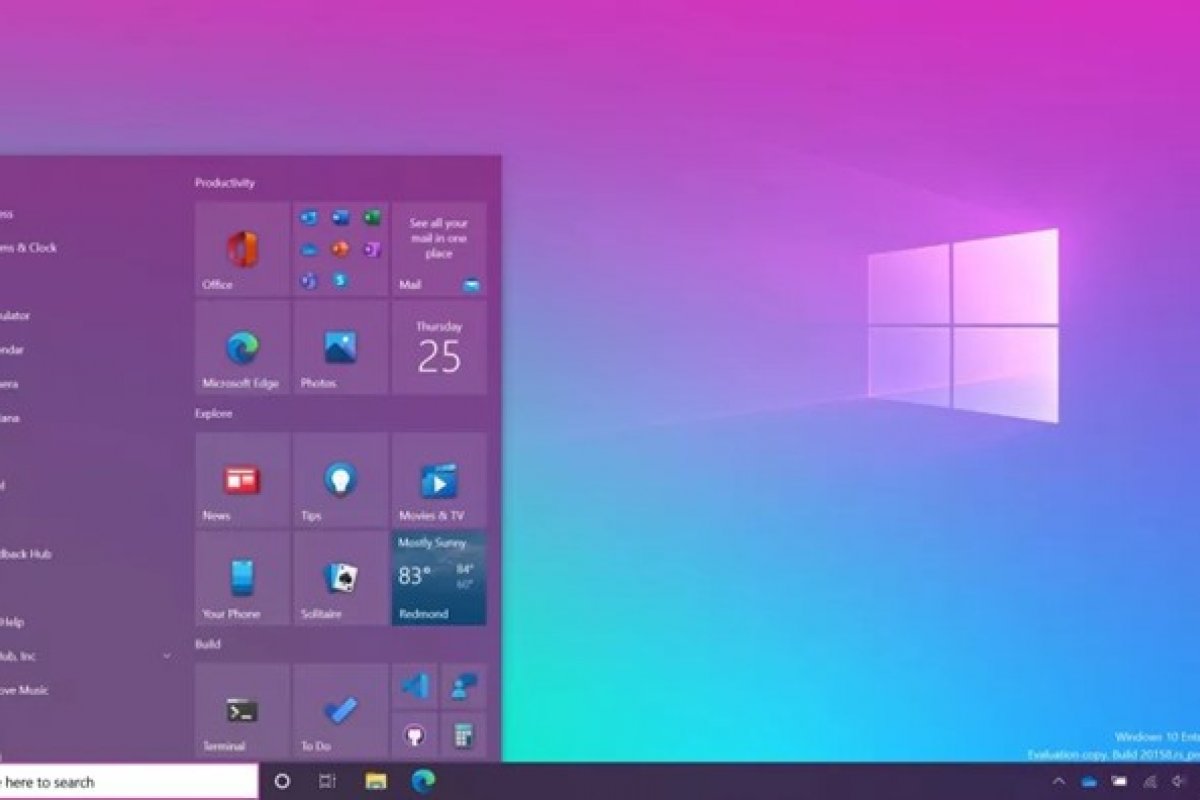Open the News tile
The width and height of the screenshot is (1200, 800).
pyautogui.click(x=242, y=480)
